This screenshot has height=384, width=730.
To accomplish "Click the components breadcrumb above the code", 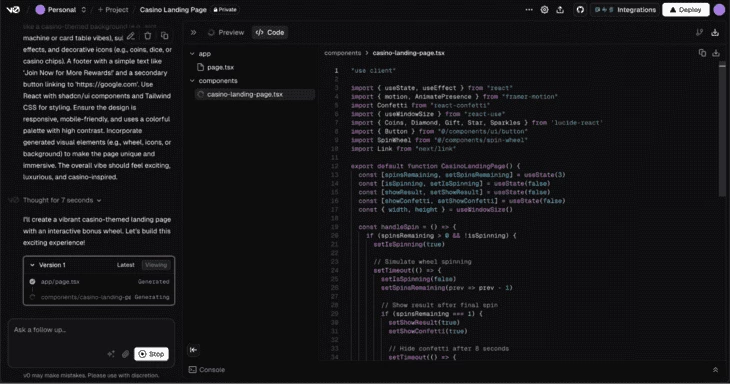I will [x=343, y=53].
